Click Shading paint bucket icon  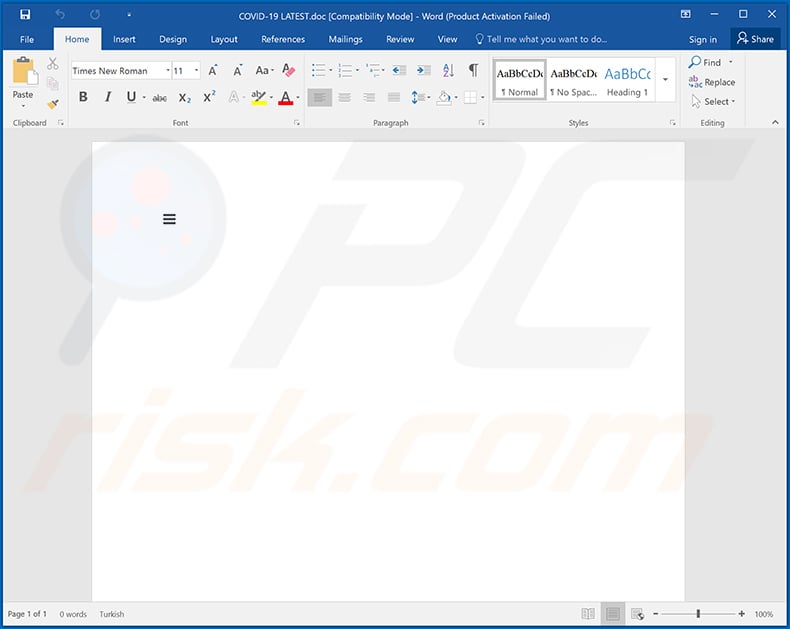click(444, 97)
